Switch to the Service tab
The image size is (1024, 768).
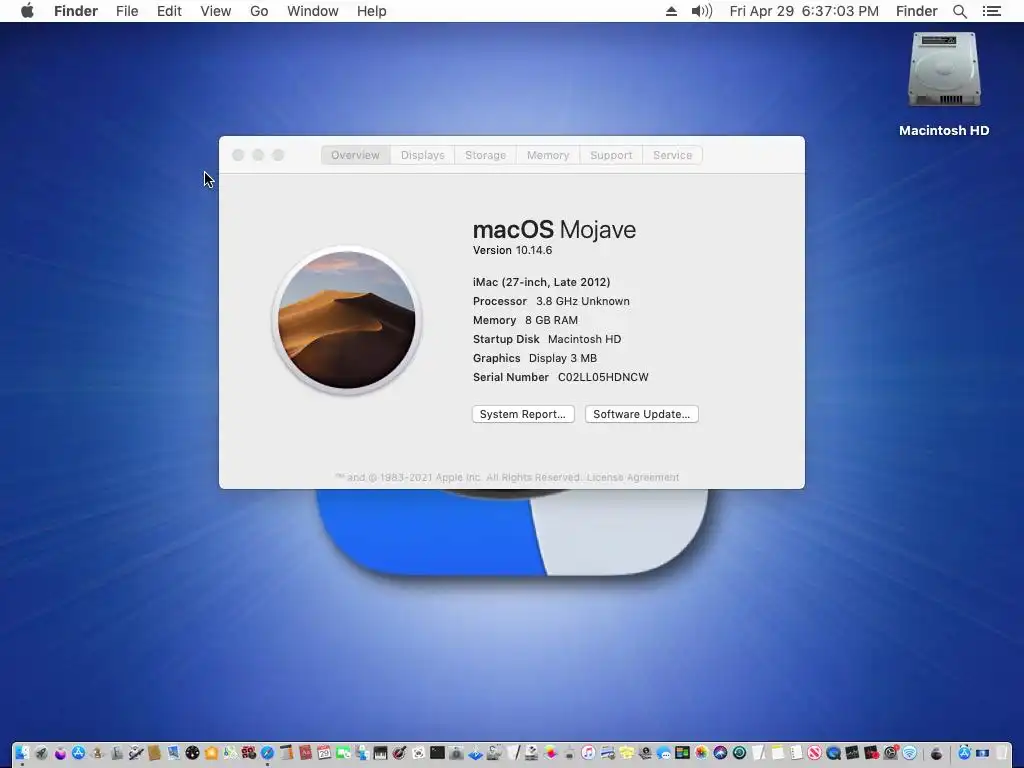pyautogui.click(x=673, y=155)
